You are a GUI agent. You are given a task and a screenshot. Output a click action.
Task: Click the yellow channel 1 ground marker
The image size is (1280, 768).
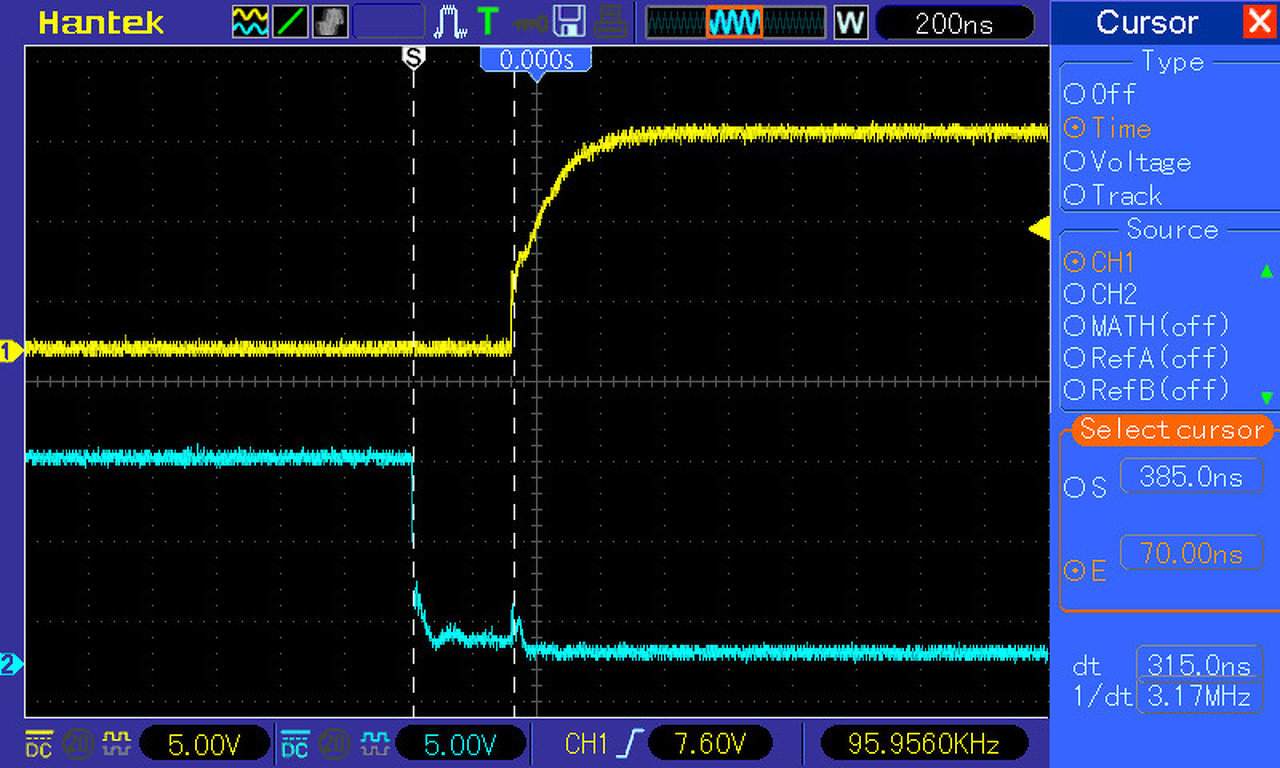pos(11,351)
